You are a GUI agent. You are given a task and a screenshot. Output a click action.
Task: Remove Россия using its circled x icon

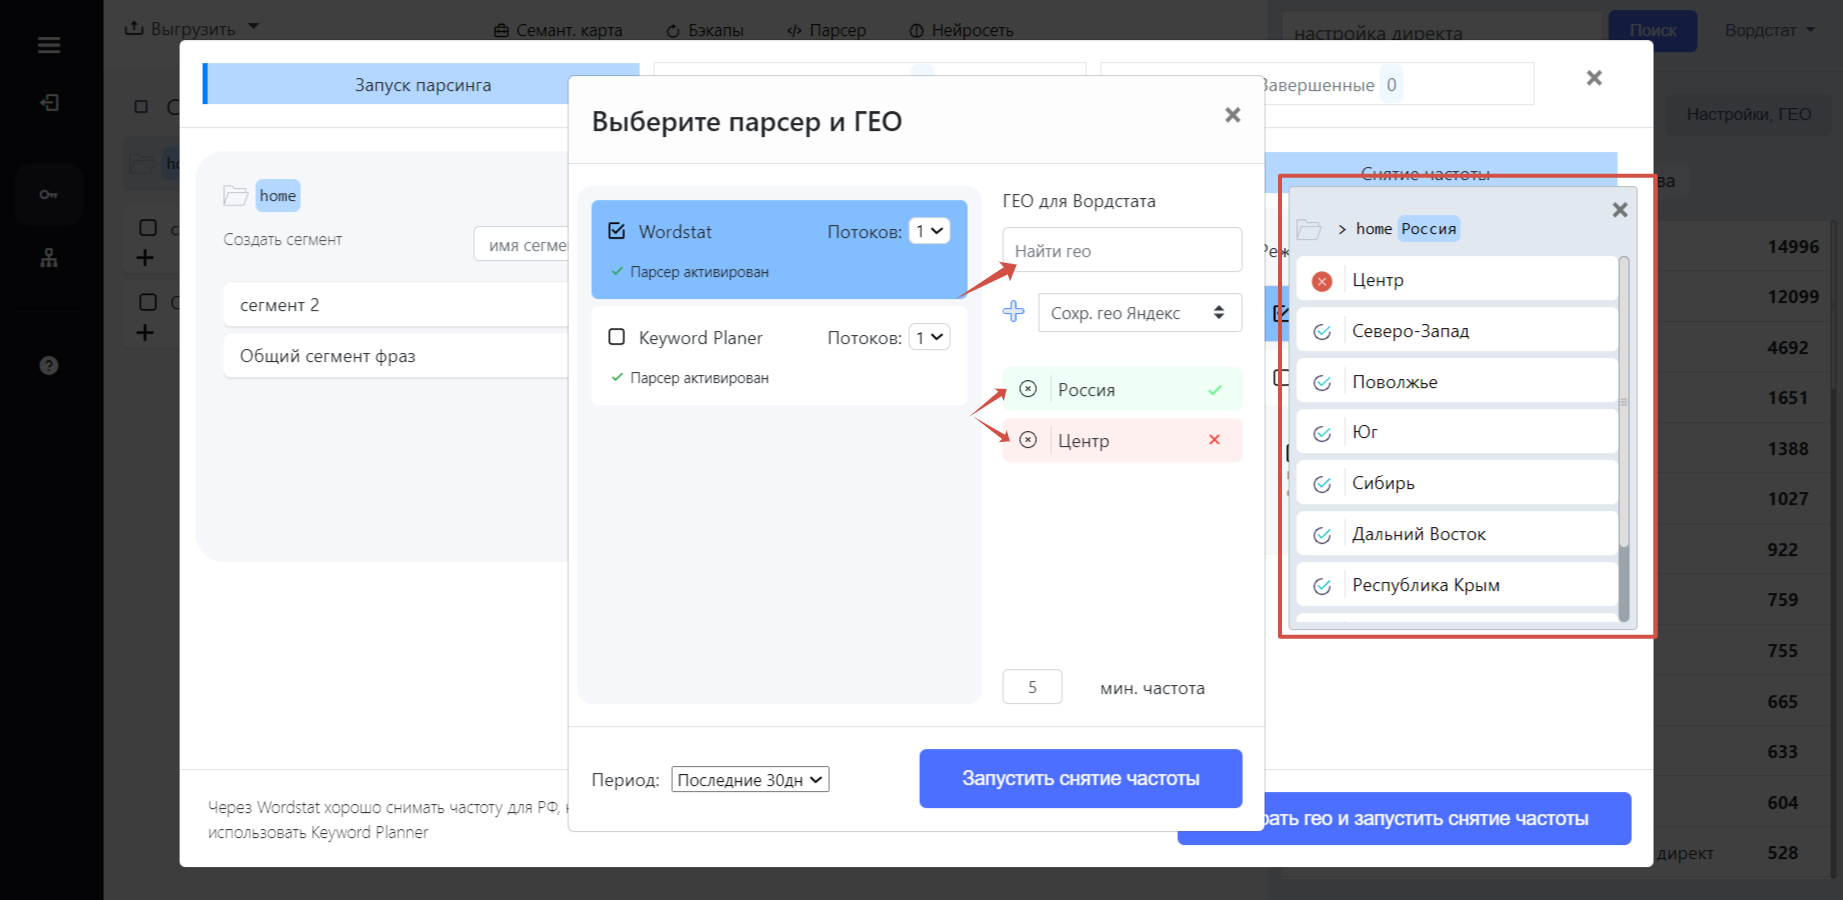(1028, 389)
